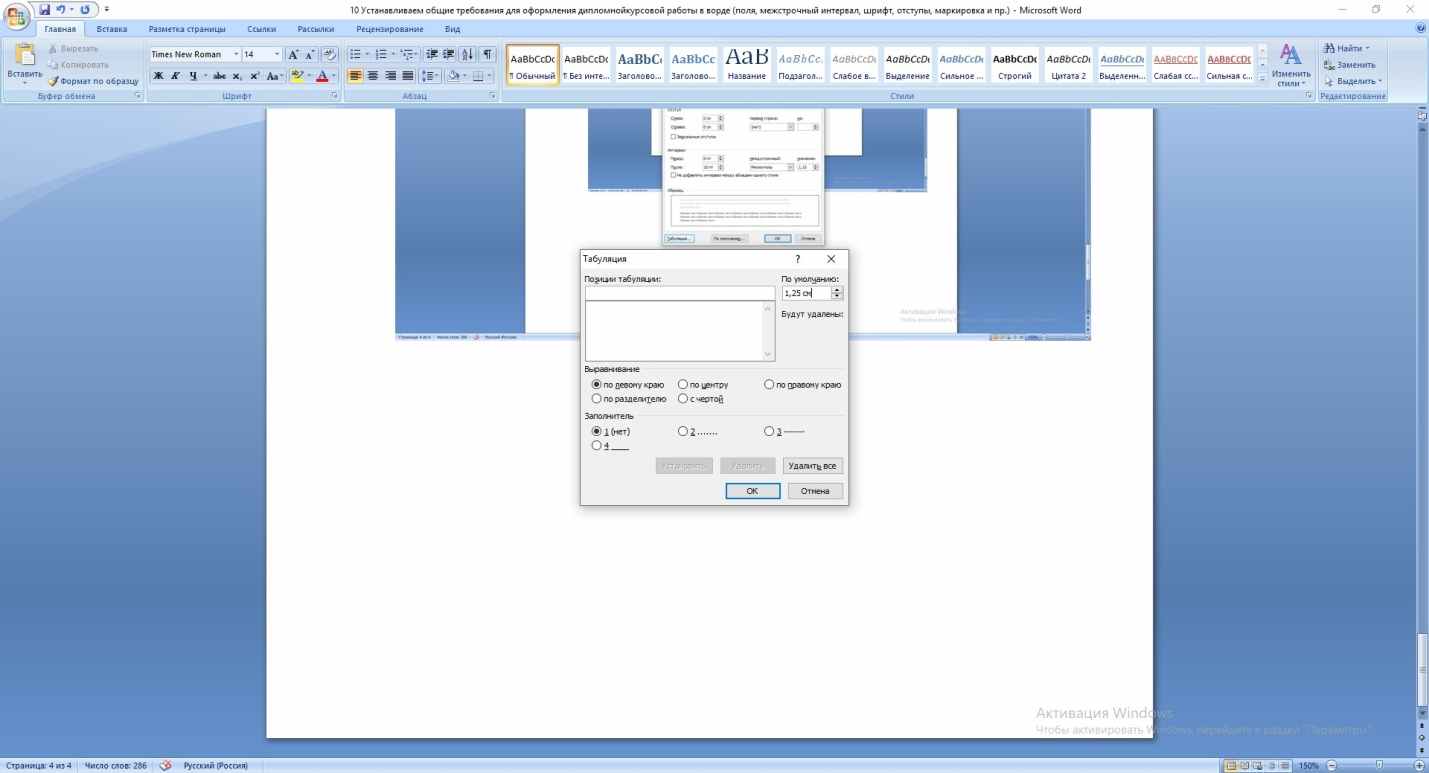The height and width of the screenshot is (773, 1429).
Task: Justify the paragraph text
Action: coord(406,75)
